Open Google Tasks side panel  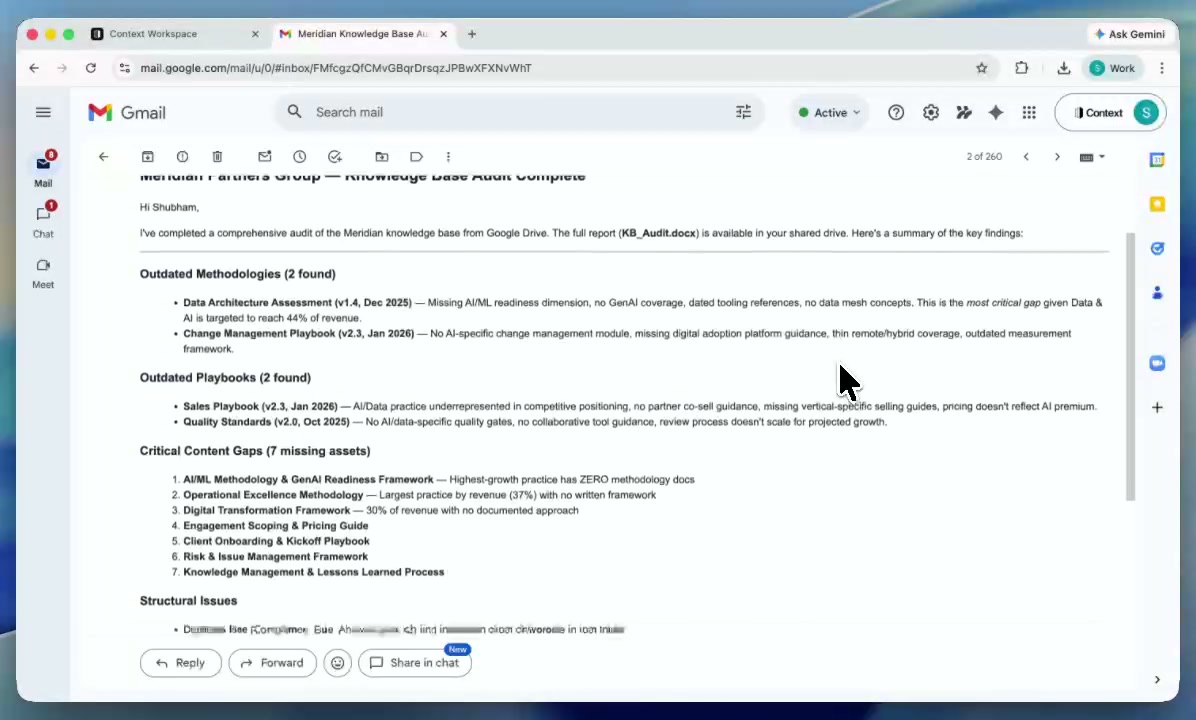1157,248
